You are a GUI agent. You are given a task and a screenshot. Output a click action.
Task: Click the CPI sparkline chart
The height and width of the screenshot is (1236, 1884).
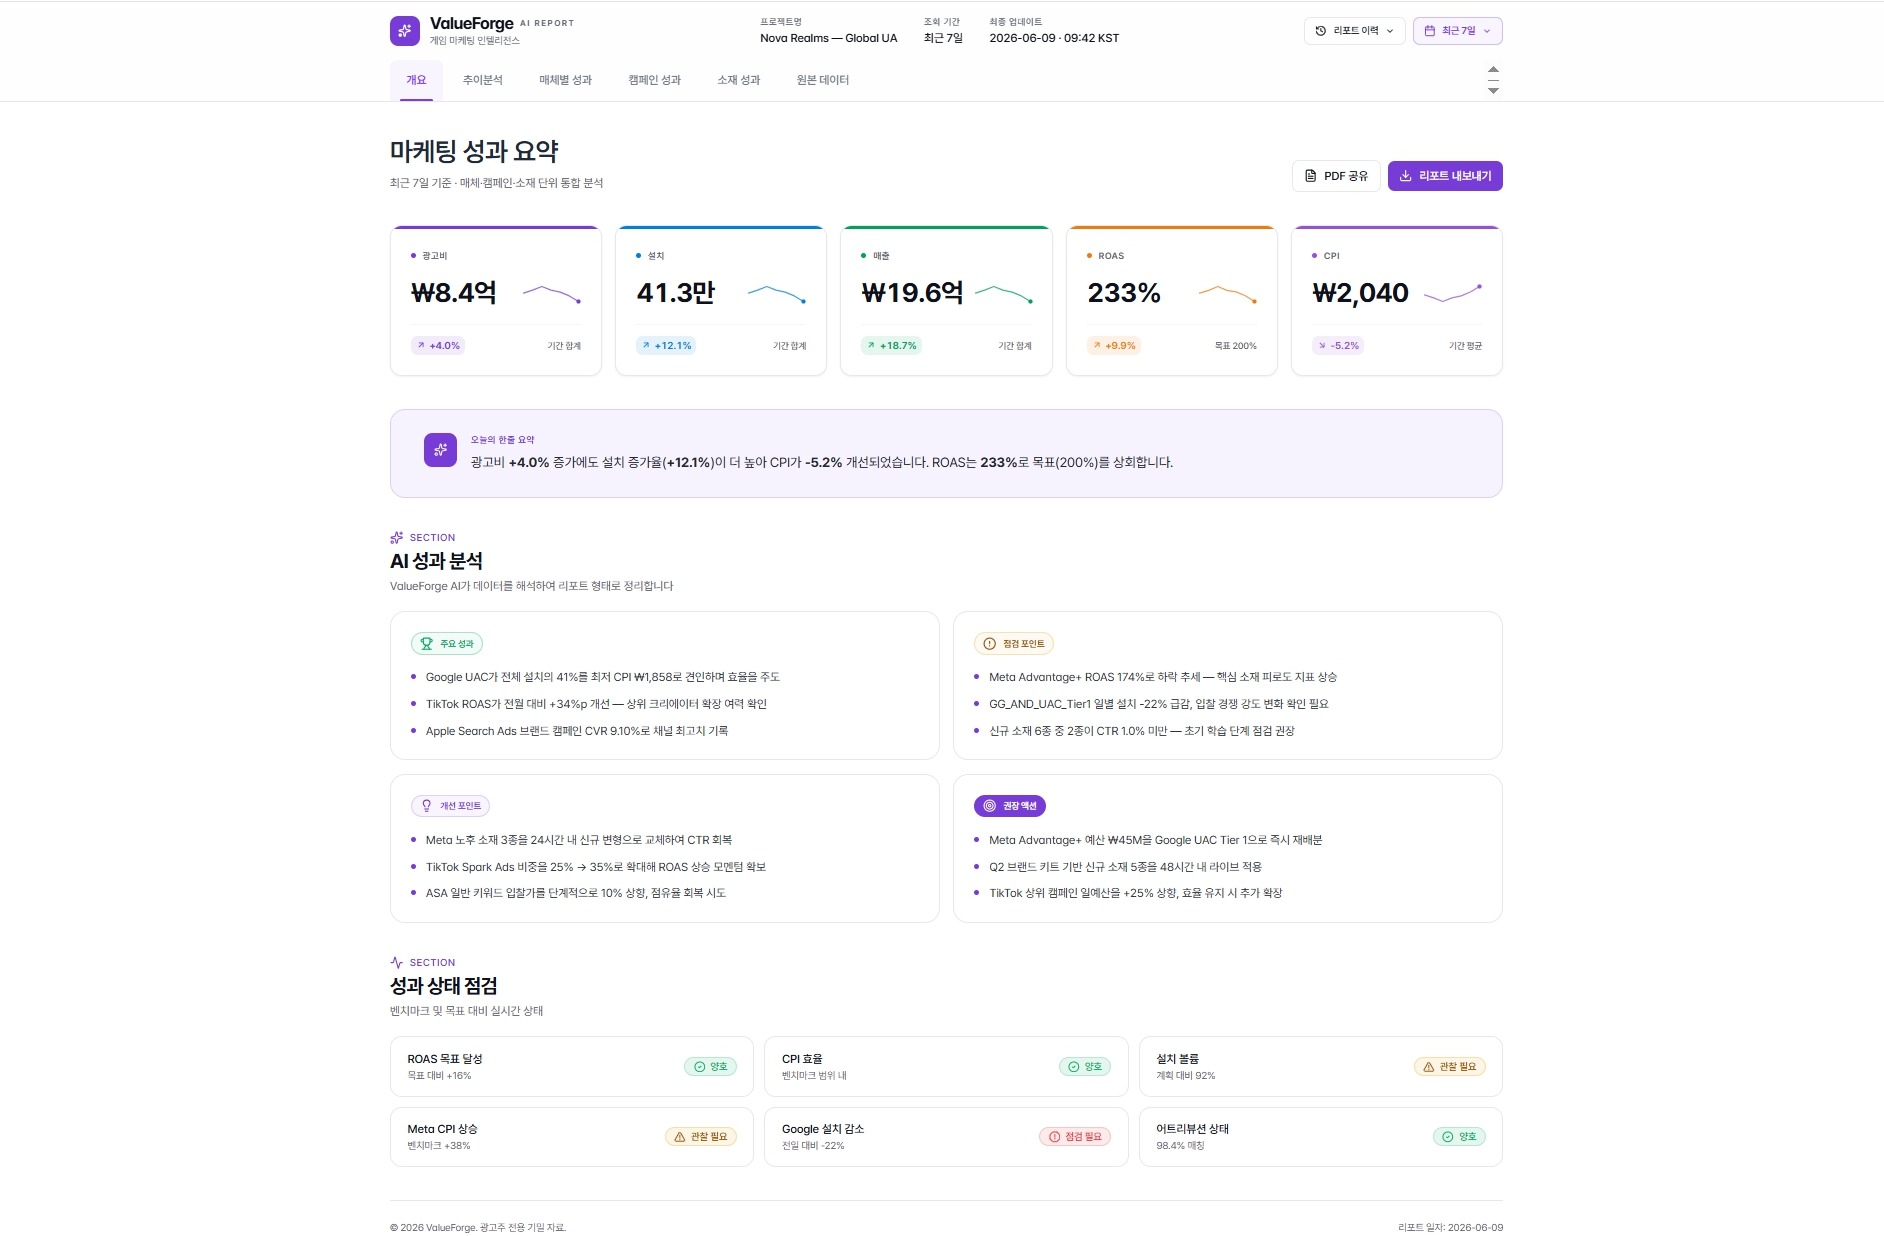pyautogui.click(x=1452, y=294)
